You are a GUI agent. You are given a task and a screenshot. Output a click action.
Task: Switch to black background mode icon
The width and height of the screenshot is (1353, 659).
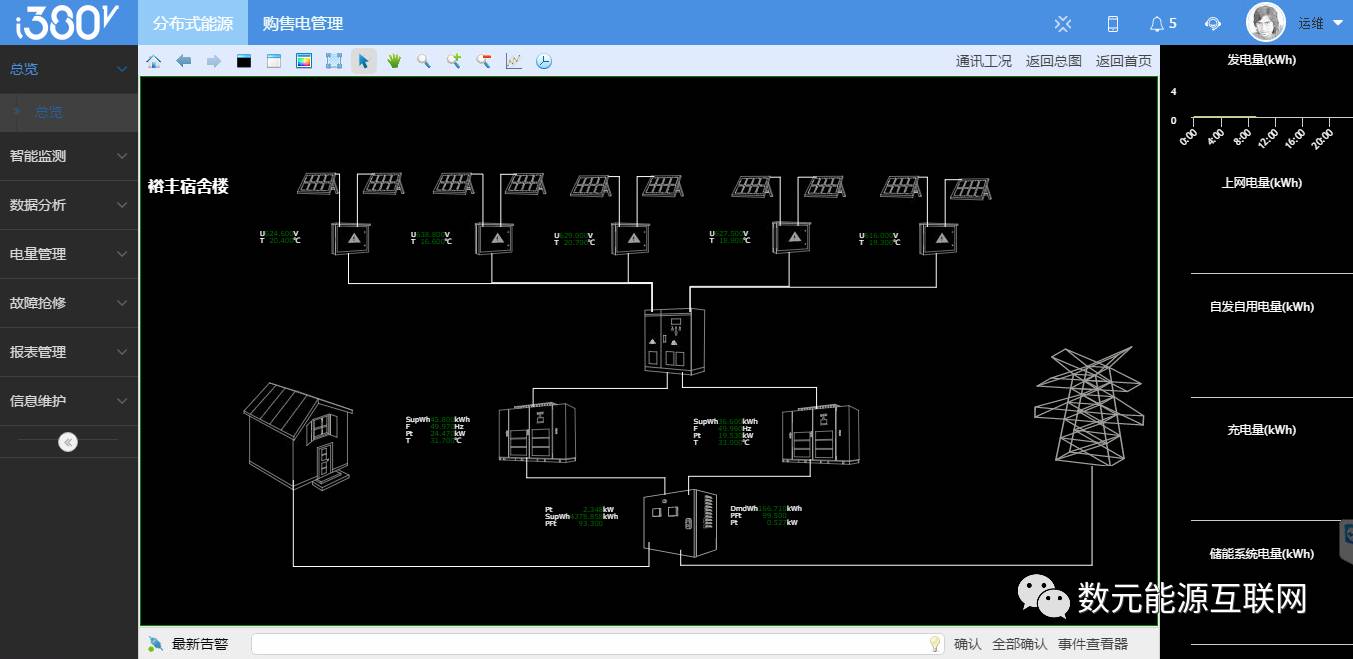244,61
